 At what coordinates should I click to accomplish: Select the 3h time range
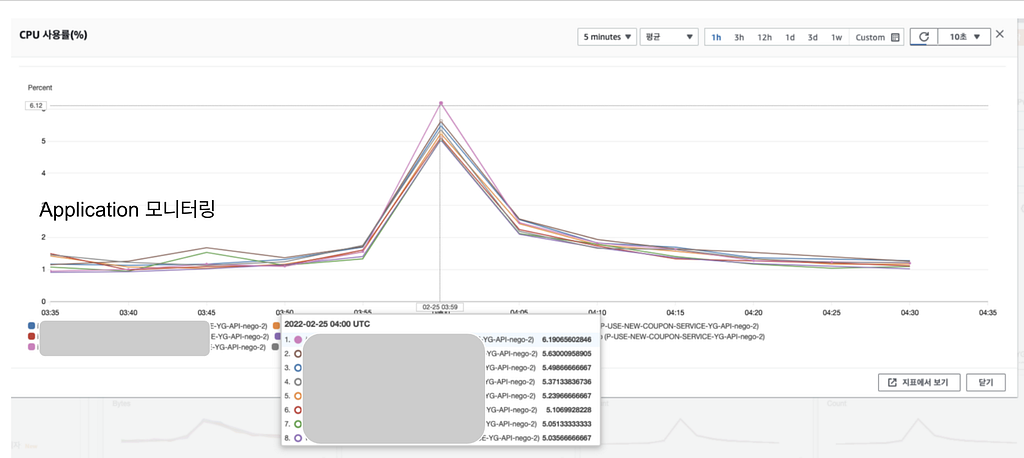pyautogui.click(x=739, y=37)
